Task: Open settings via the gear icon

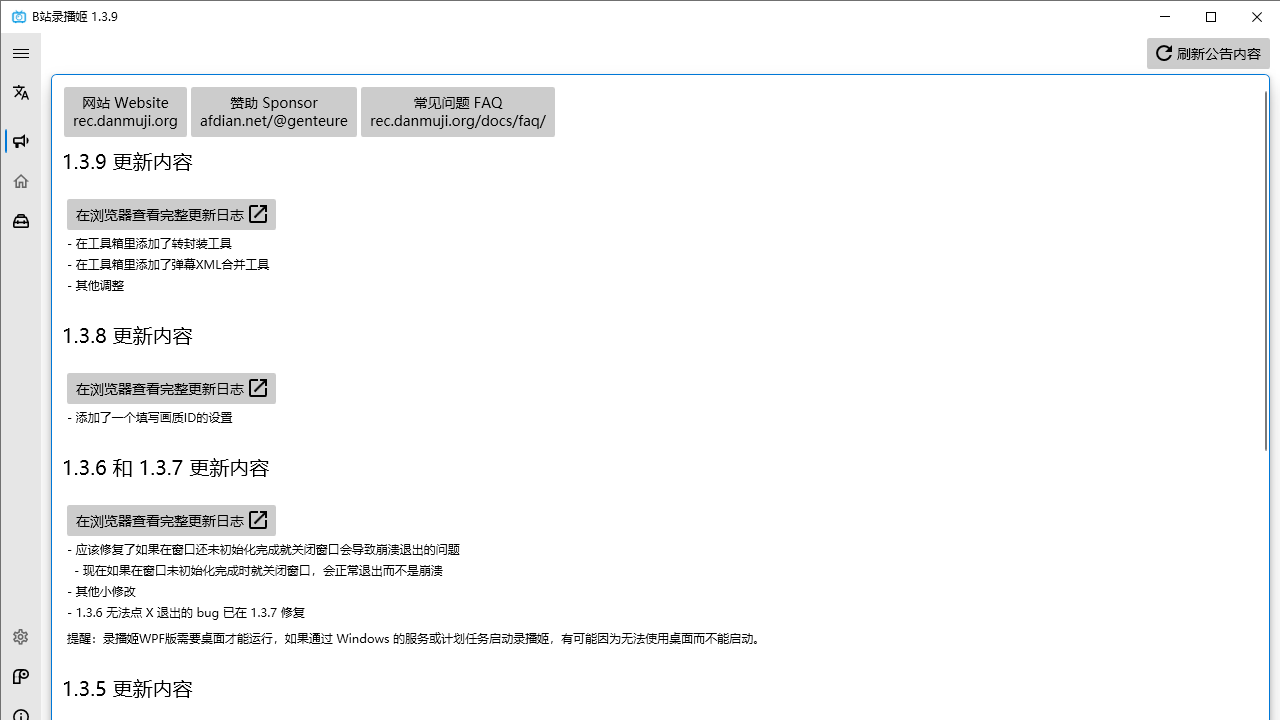Action: coord(20,637)
